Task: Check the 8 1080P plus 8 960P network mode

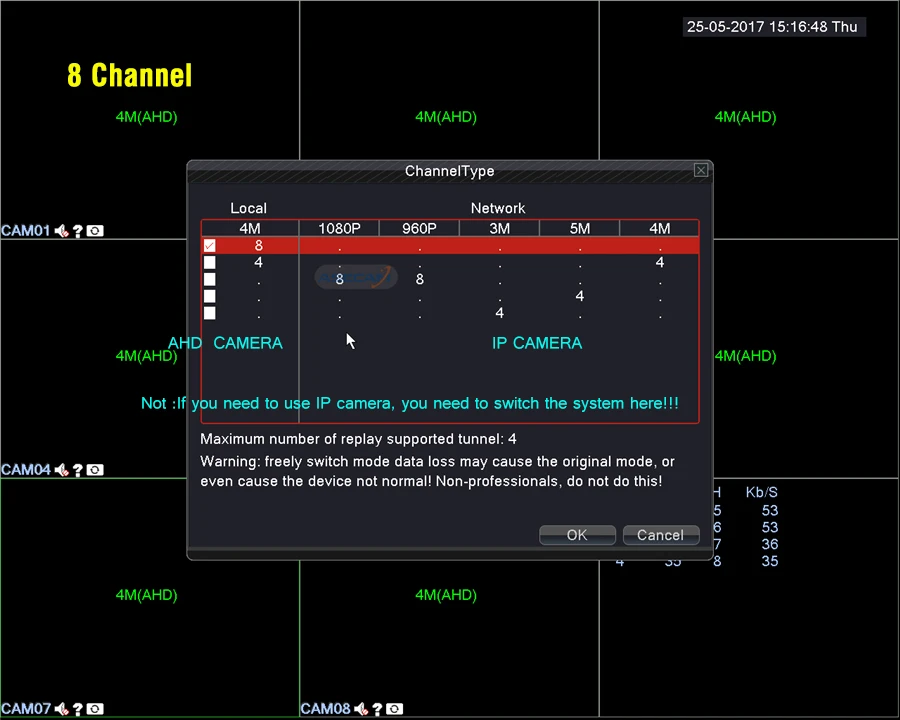Action: pyautogui.click(x=210, y=279)
